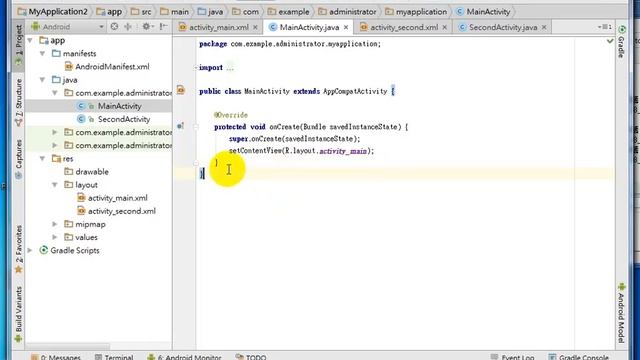Open the Gradle tool window on right

(x=621, y=41)
